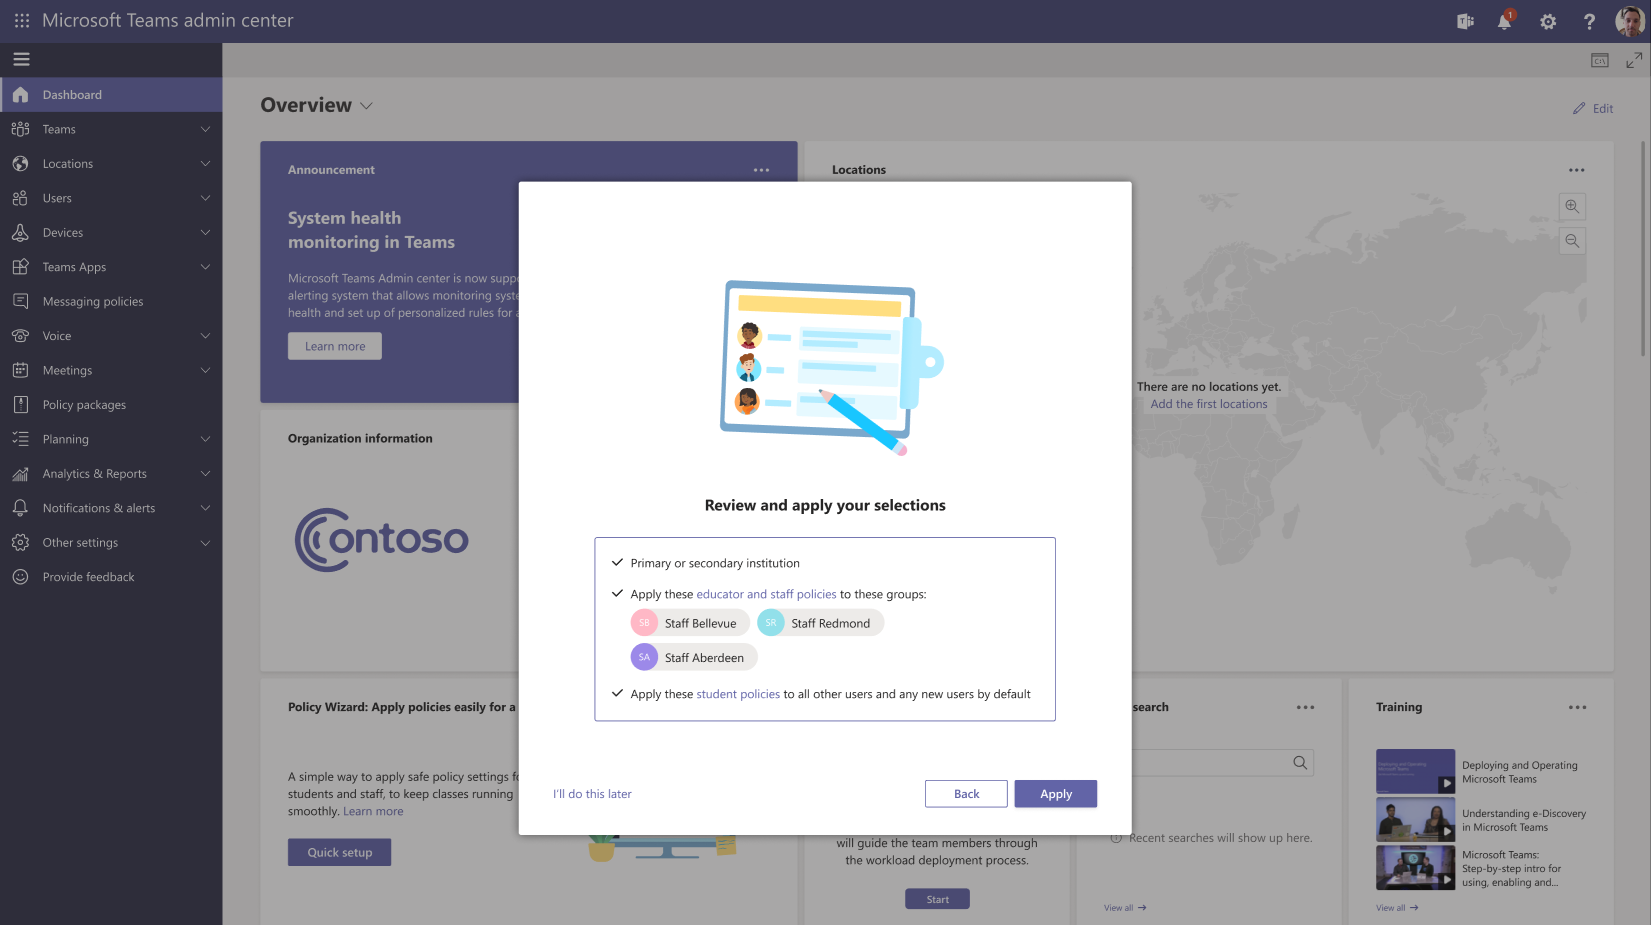Open Notifications & alerts bell icon
Viewport: 1651px width, 925px height.
click(21, 508)
